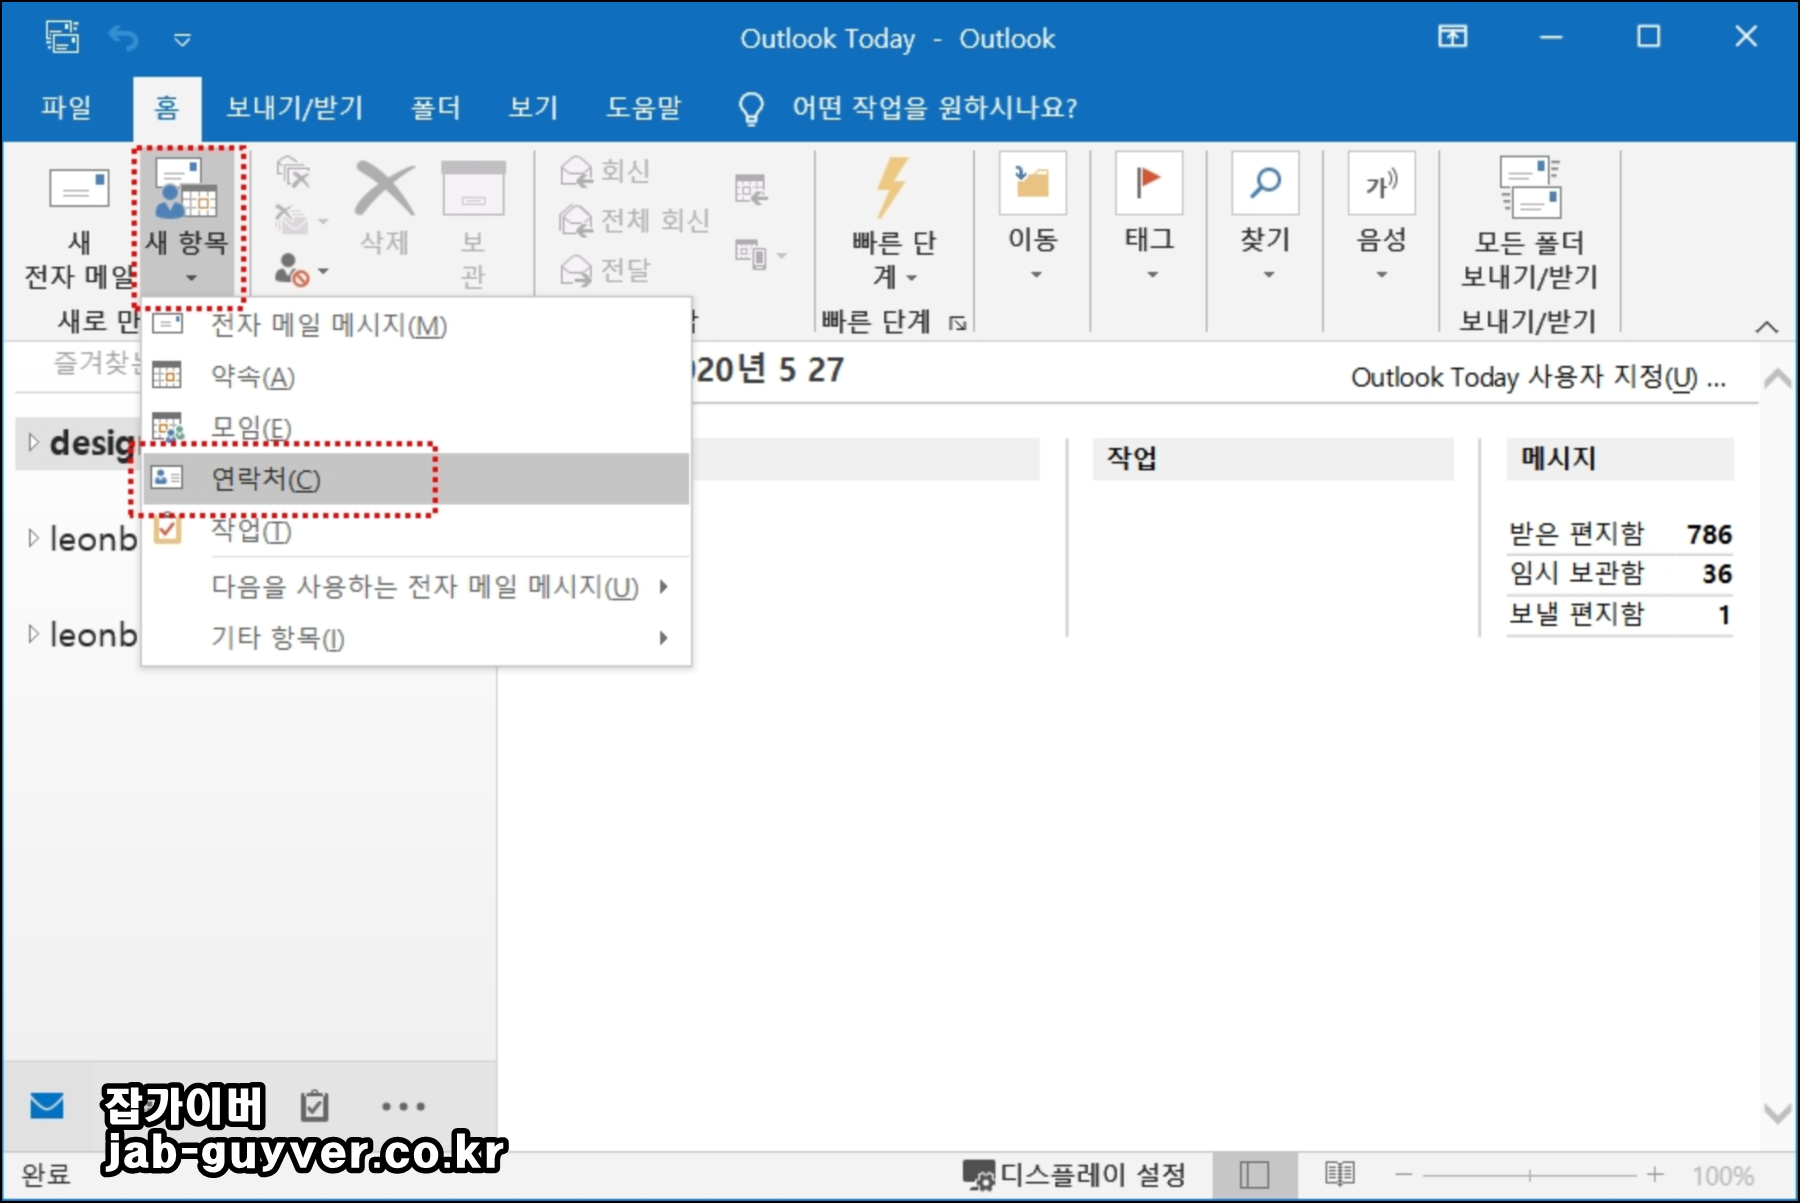
Task: Click the Ignore conversation icon
Action: click(x=293, y=172)
